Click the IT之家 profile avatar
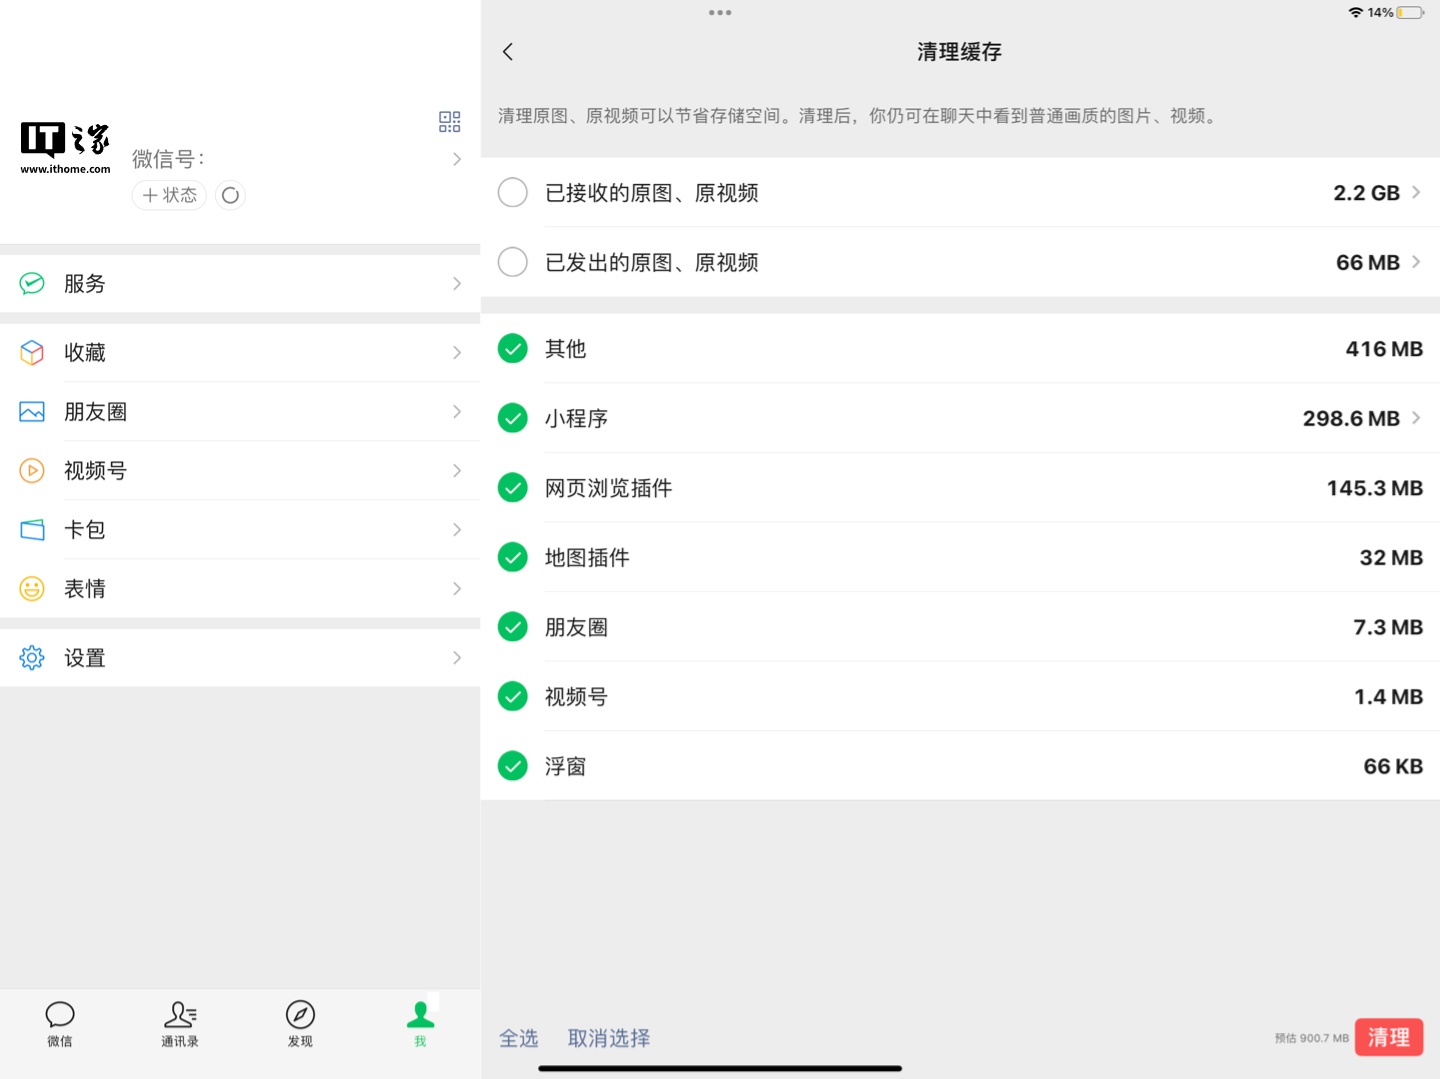Image resolution: width=1440 pixels, height=1079 pixels. tap(65, 148)
